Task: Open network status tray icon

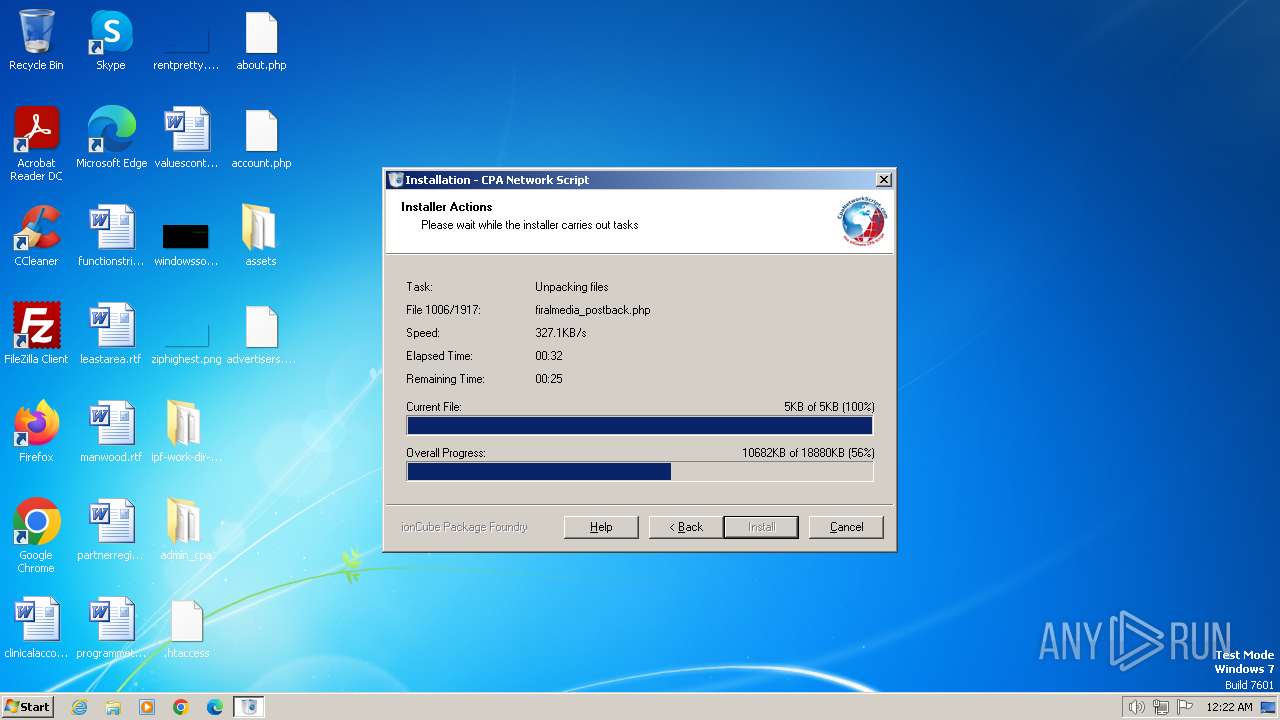Action: (x=1161, y=707)
